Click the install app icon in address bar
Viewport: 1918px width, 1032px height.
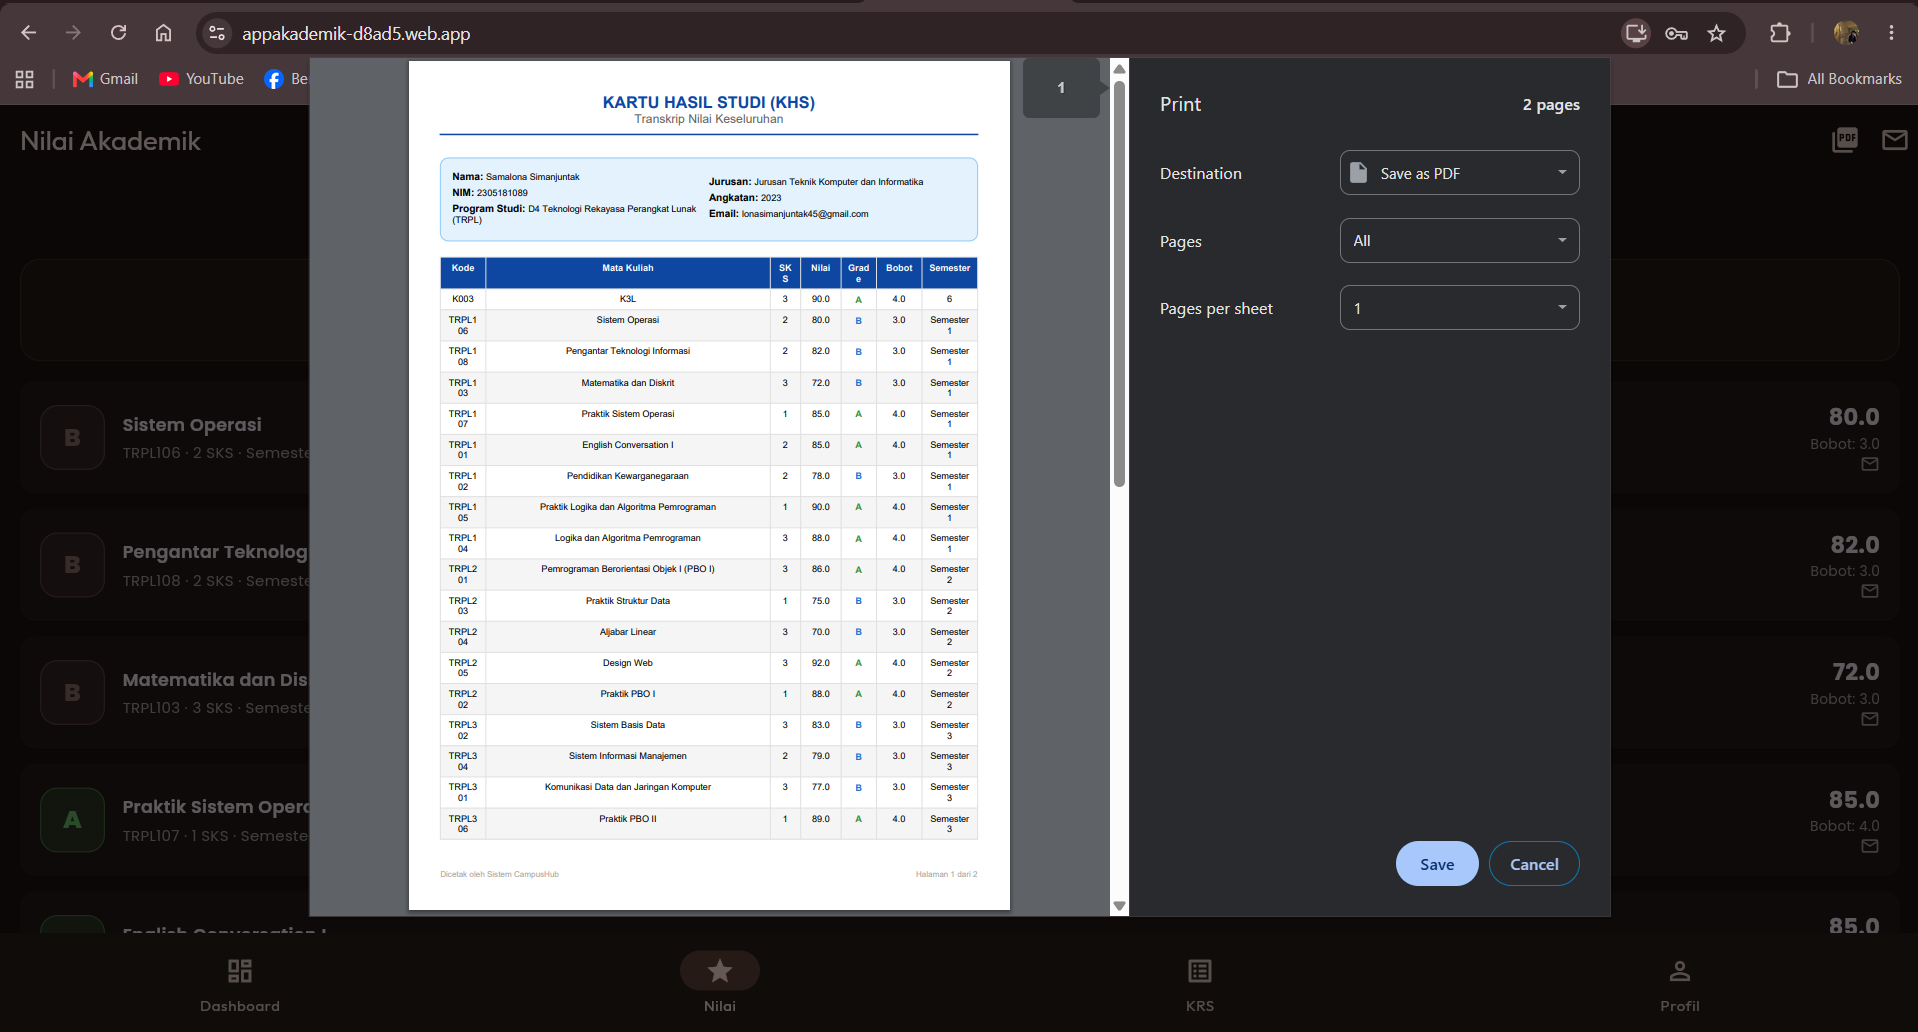click(x=1636, y=33)
